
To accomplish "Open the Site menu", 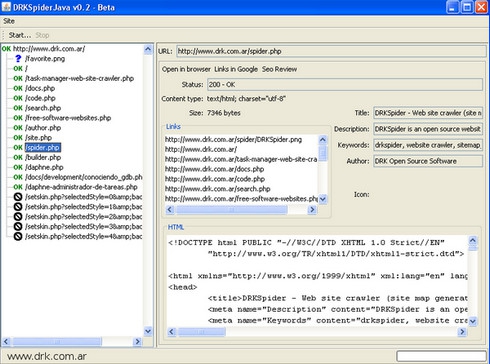I will (x=9, y=21).
